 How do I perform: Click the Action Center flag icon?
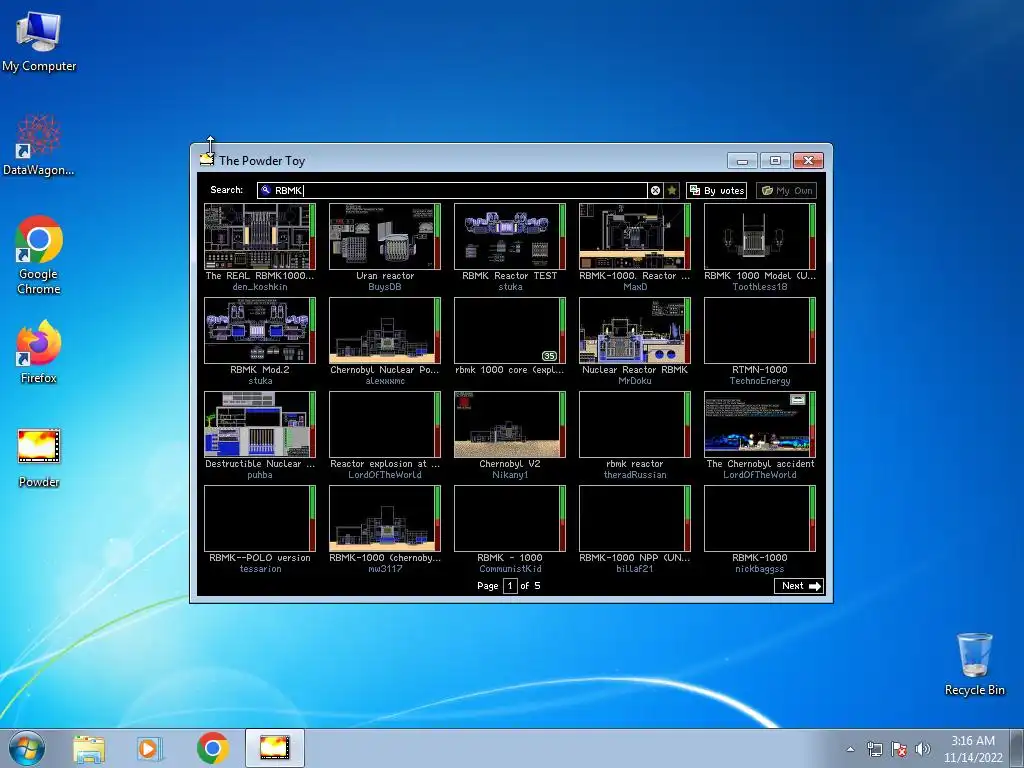coord(899,749)
